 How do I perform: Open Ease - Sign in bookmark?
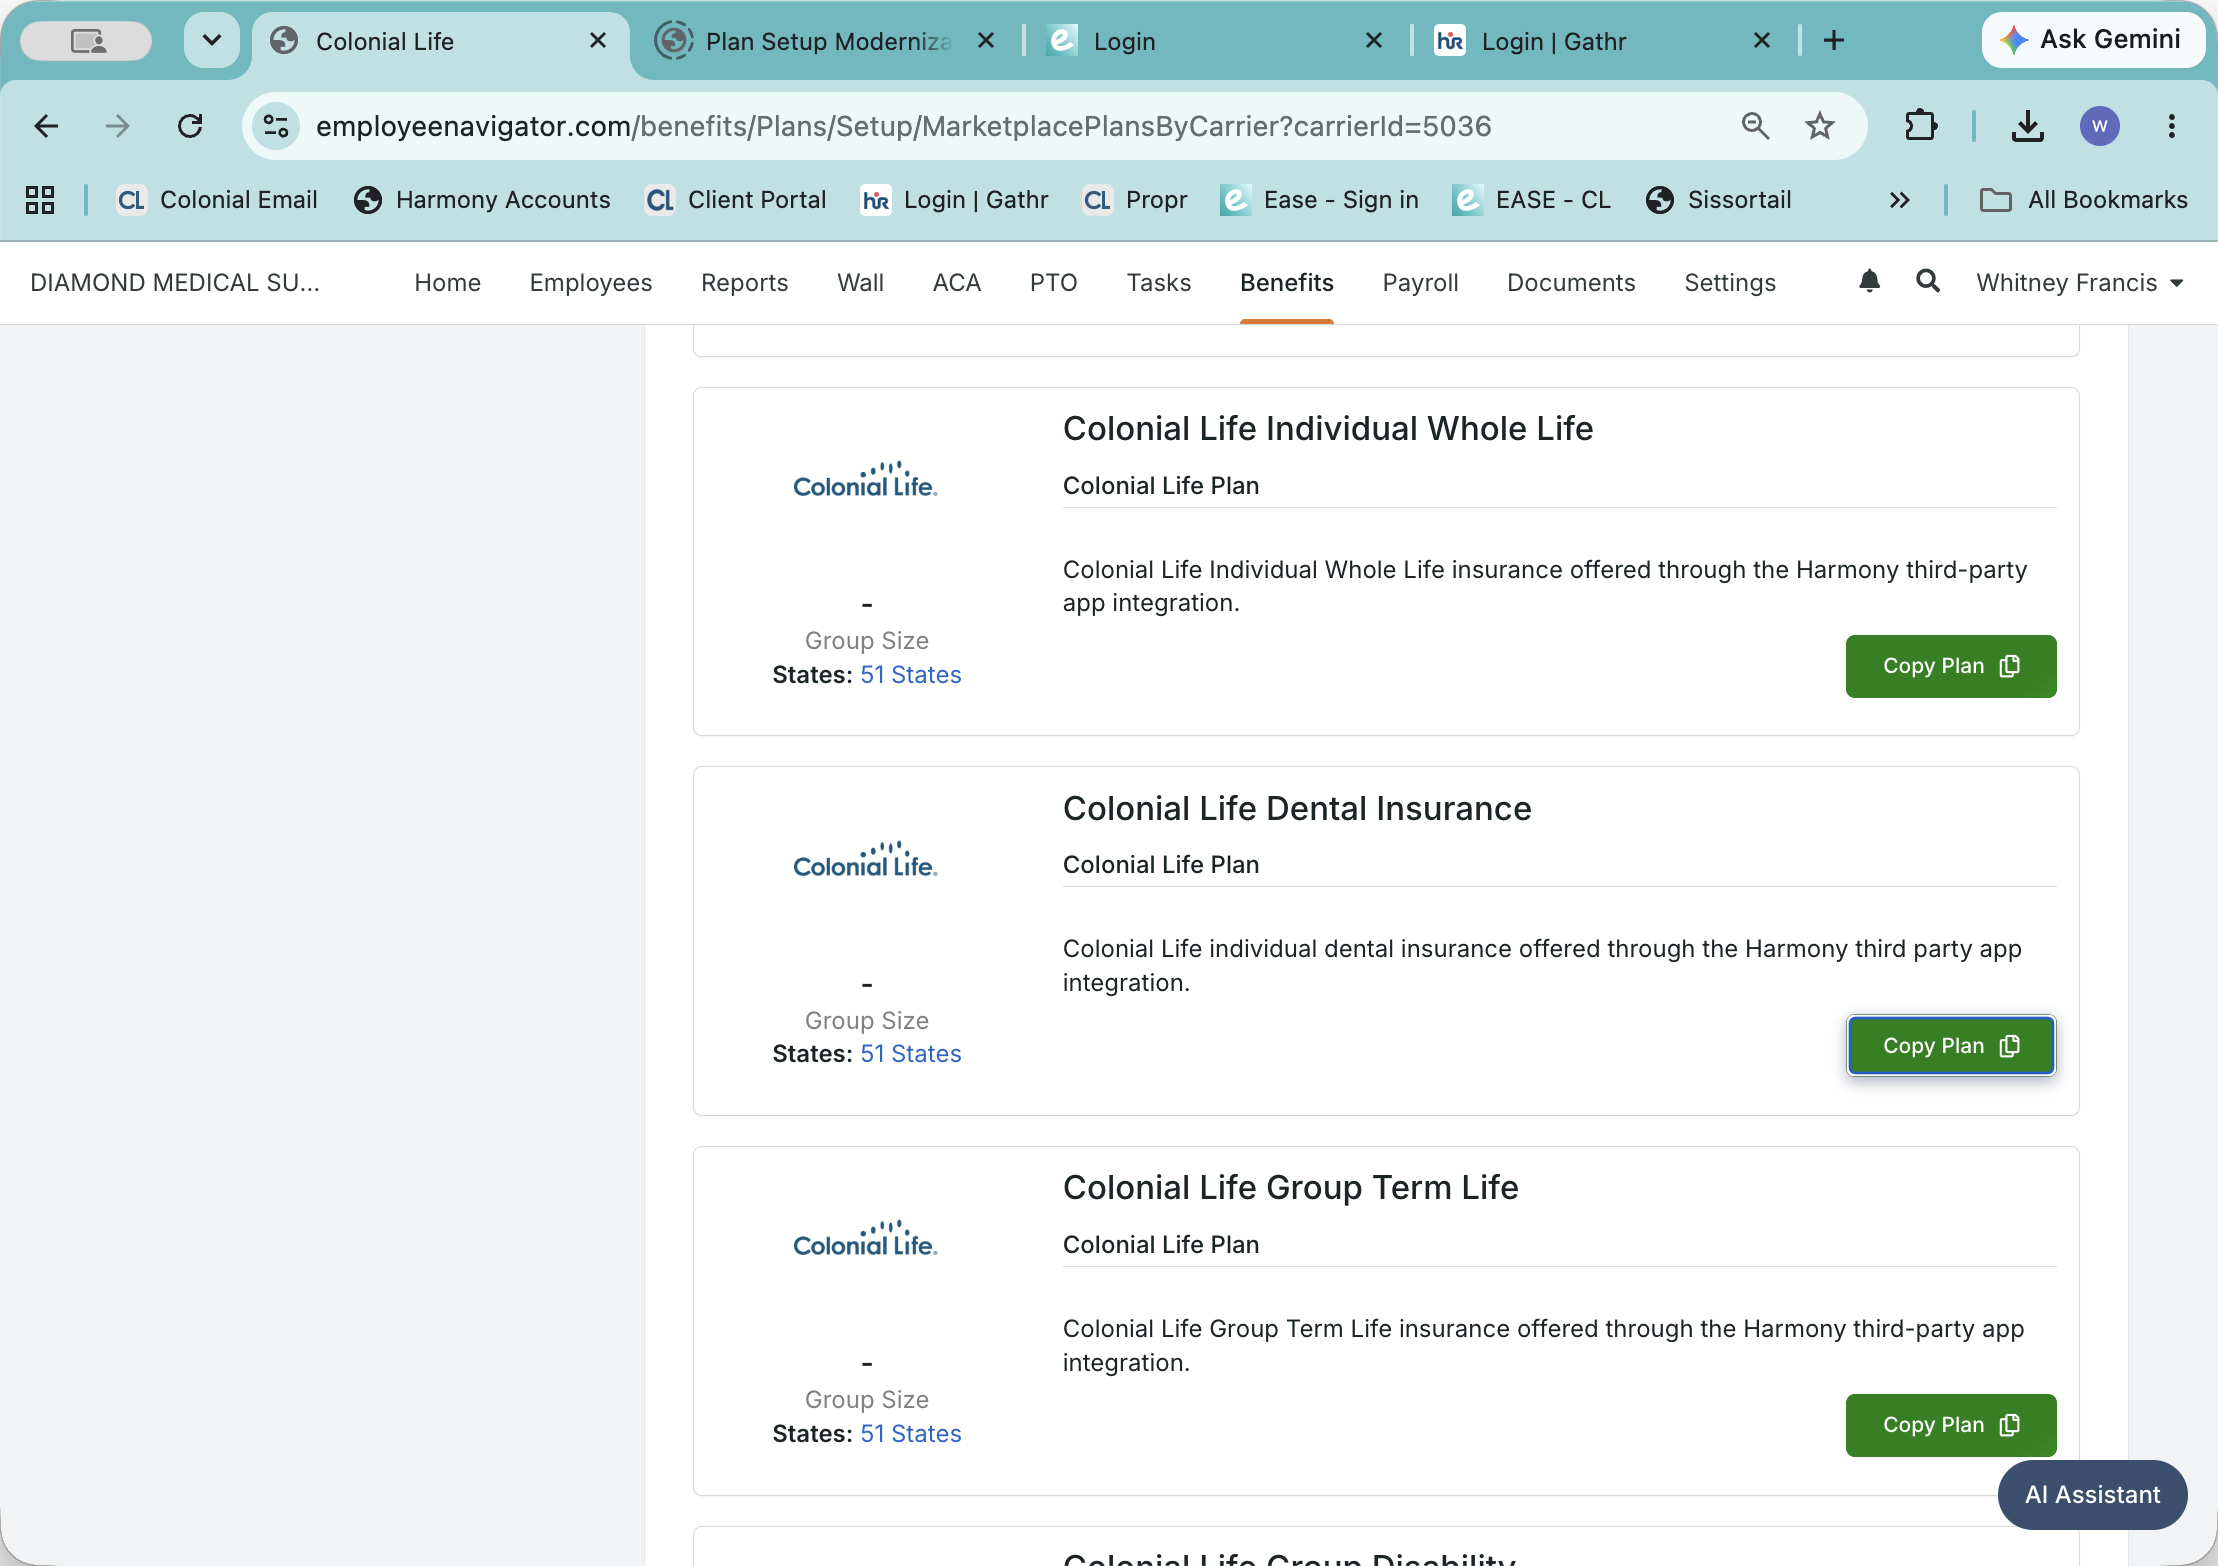pyautogui.click(x=1320, y=200)
